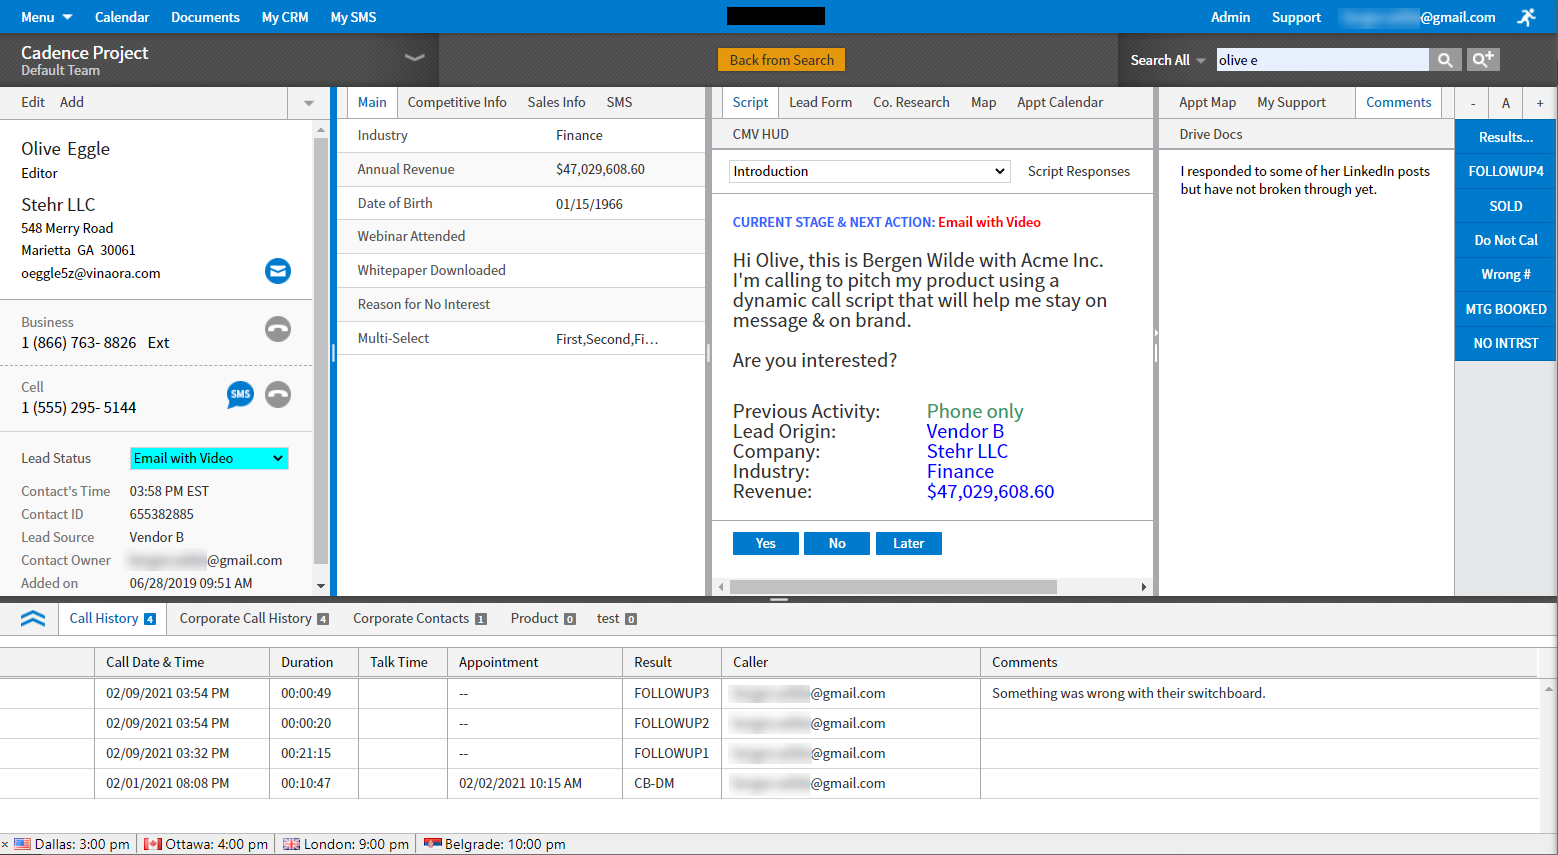Open the test tab
This screenshot has width=1558, height=855.
pos(616,618)
